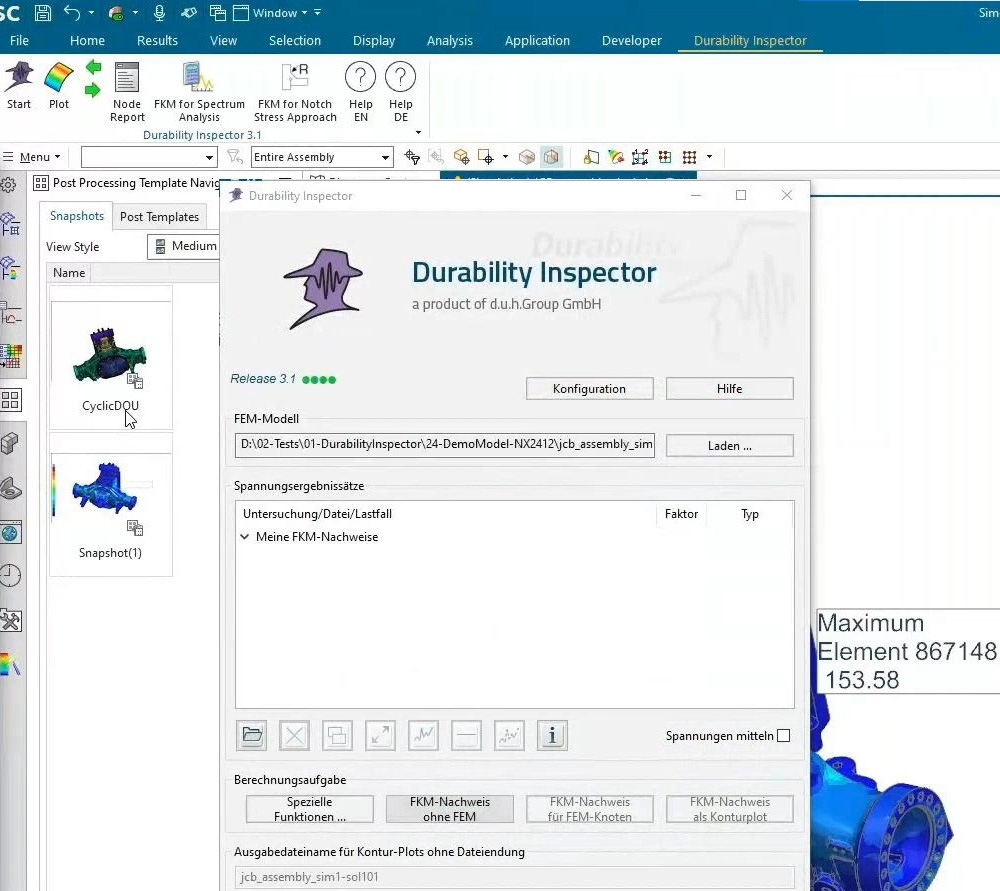Click the rainbow cone icon in toolbar
1000x891 pixels.
(615, 157)
